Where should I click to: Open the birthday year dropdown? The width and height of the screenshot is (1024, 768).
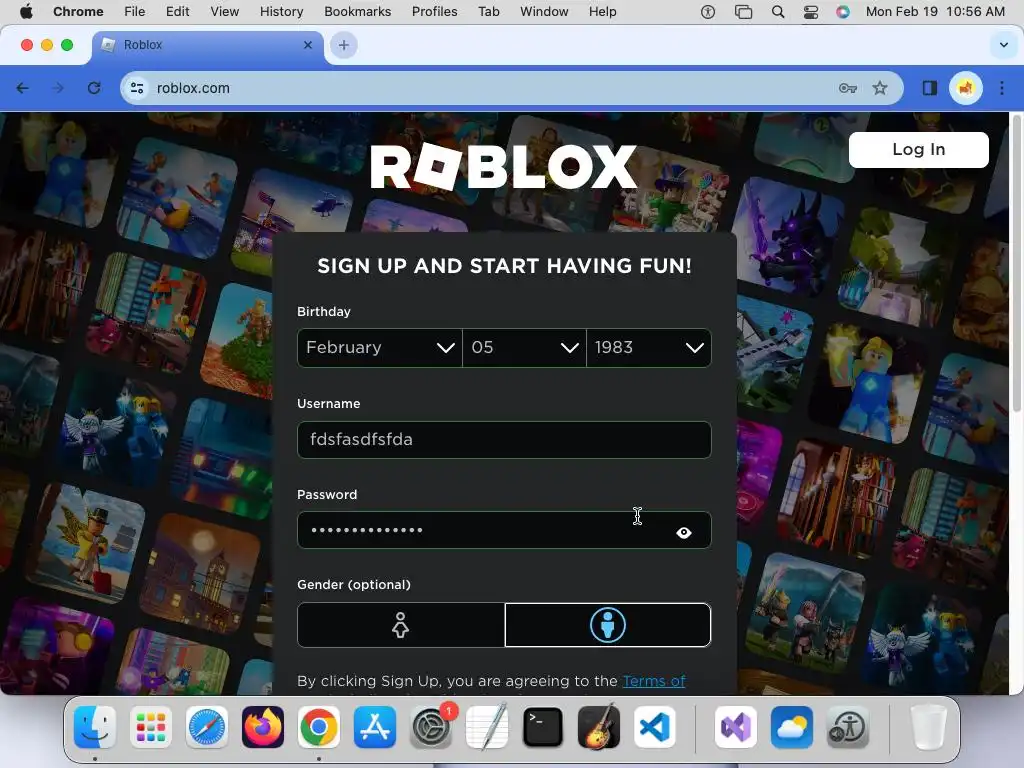648,347
